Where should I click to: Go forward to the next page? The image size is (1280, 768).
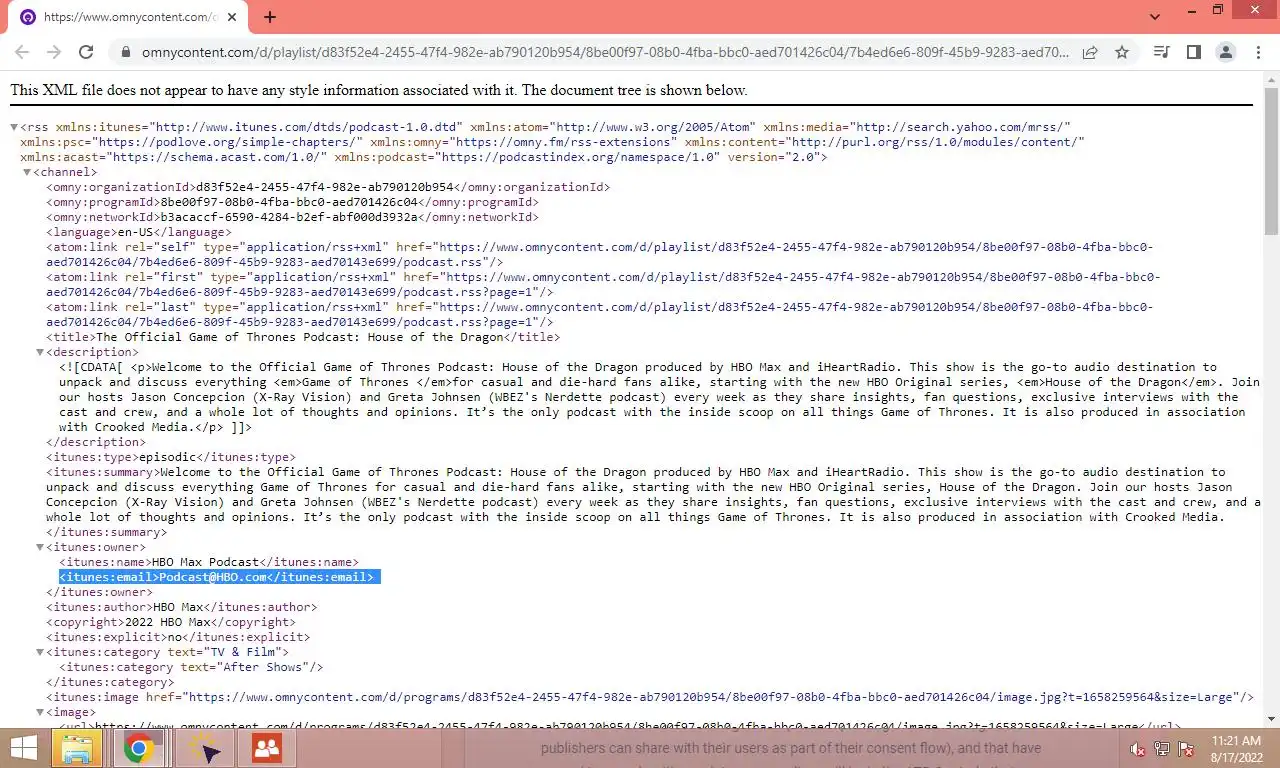coord(54,52)
